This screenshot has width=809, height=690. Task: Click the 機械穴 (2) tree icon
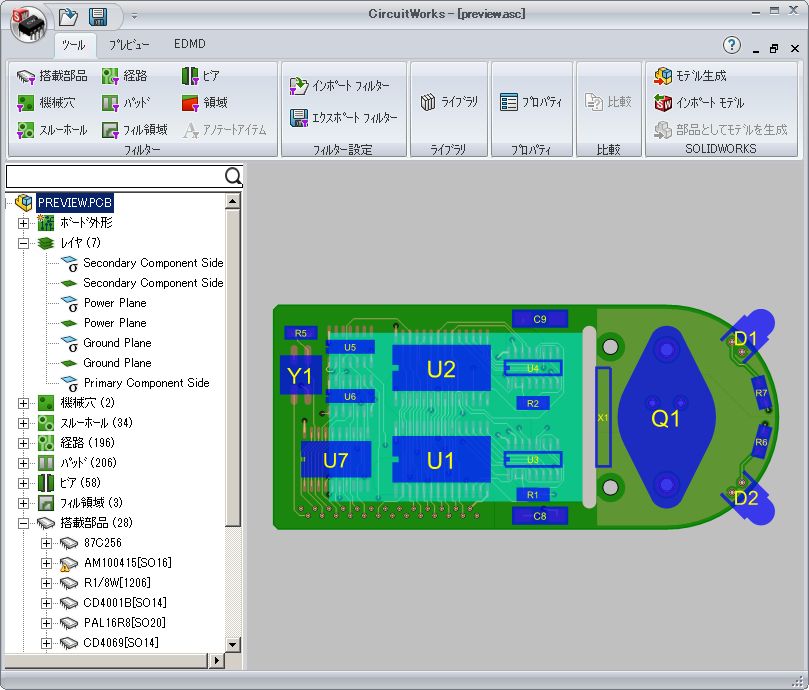(46, 403)
